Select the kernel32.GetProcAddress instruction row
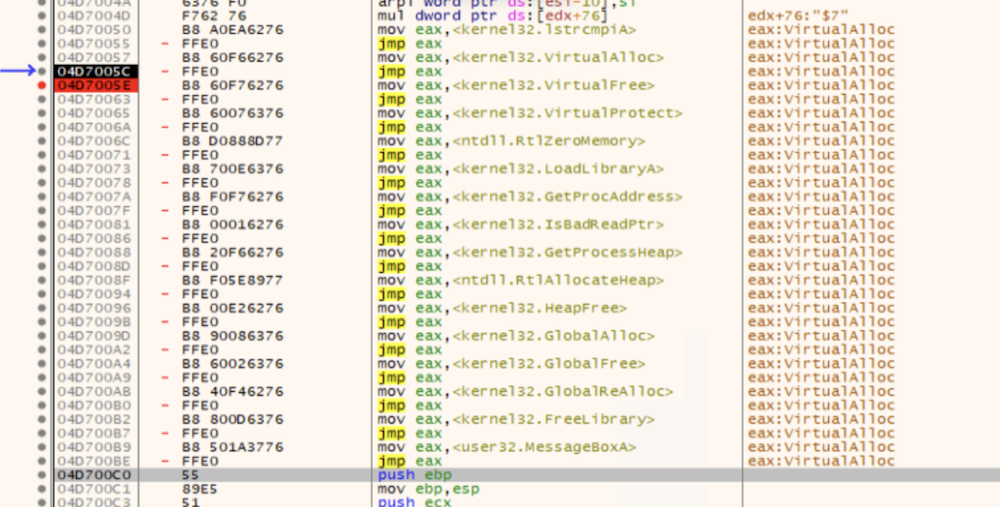The height and width of the screenshot is (507, 1000). (x=527, y=197)
